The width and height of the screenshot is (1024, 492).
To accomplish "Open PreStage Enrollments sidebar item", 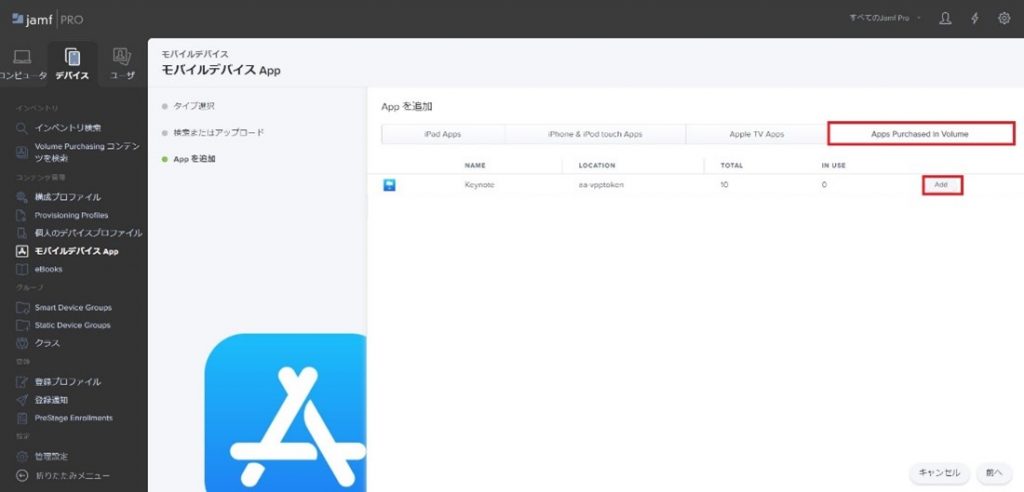I will point(74,418).
